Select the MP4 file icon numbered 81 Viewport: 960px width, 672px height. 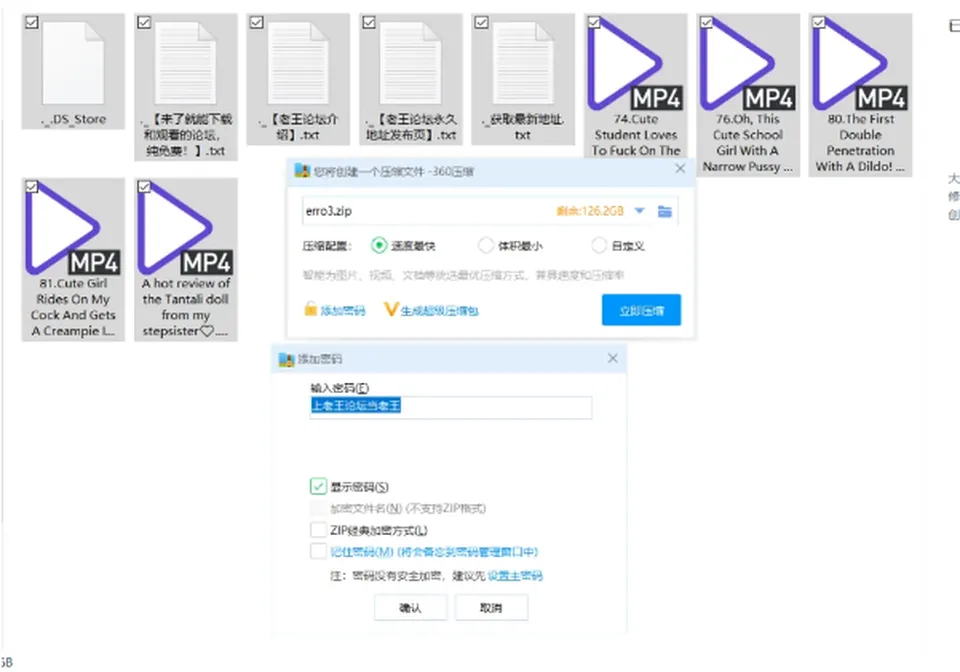point(73,228)
